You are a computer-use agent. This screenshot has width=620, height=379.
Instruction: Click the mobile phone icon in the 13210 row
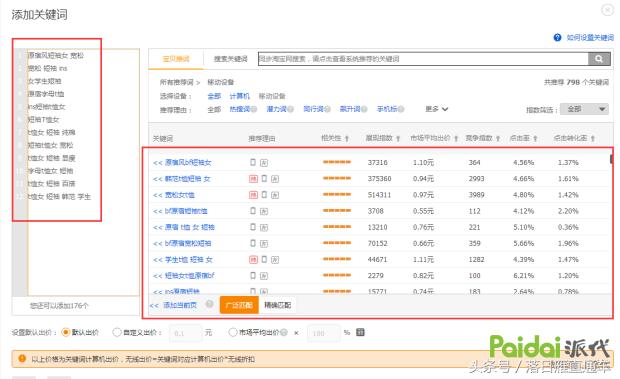tap(253, 227)
